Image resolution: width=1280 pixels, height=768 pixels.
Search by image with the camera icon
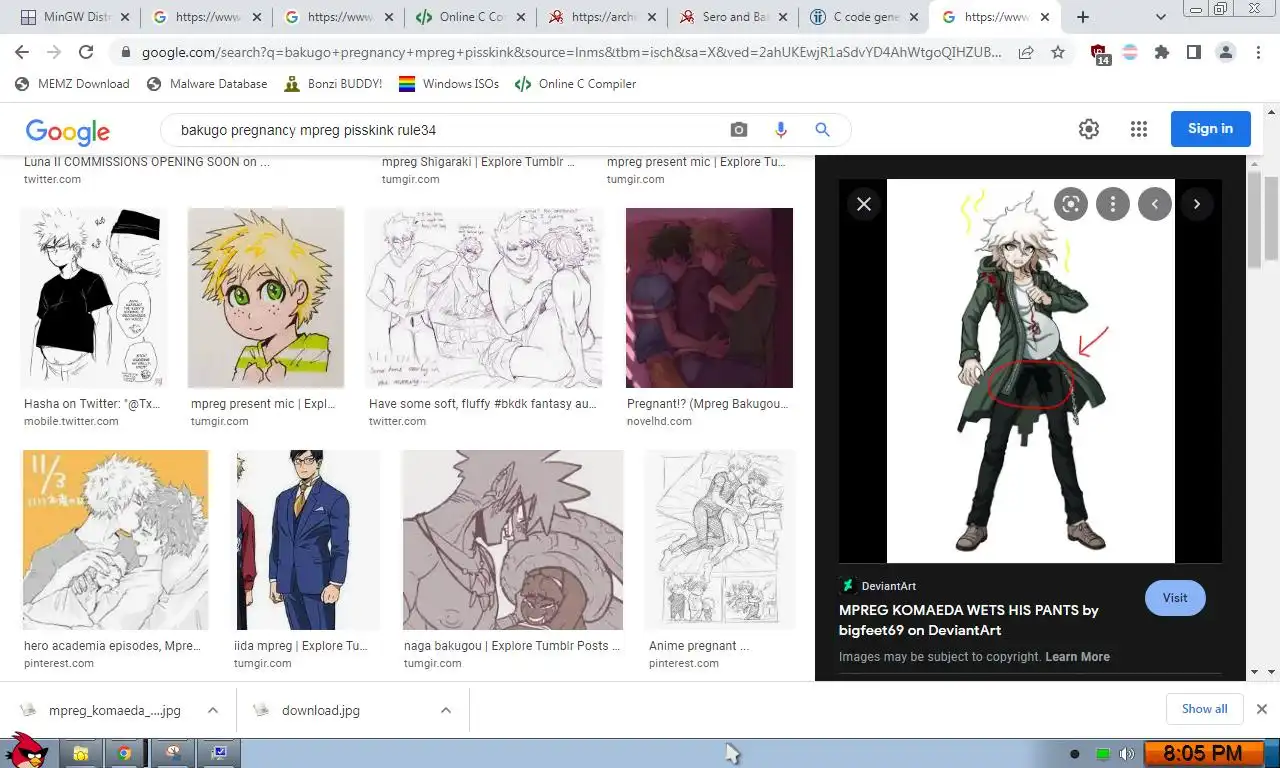pyautogui.click(x=739, y=130)
